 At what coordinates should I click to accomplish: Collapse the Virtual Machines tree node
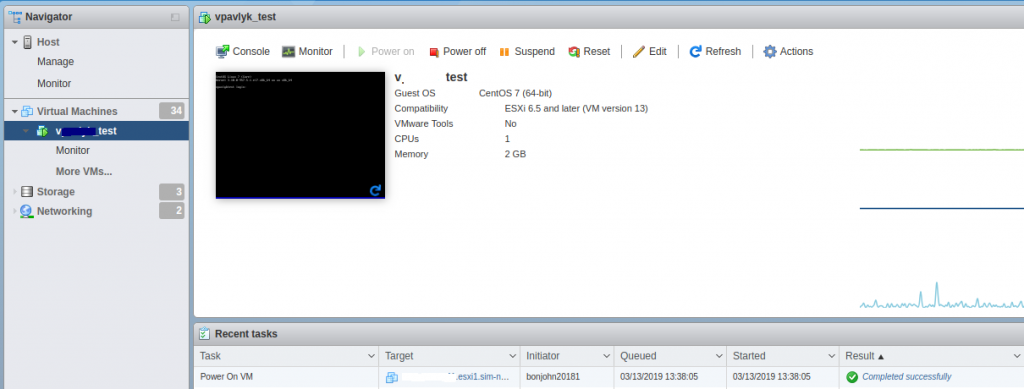click(x=15, y=112)
